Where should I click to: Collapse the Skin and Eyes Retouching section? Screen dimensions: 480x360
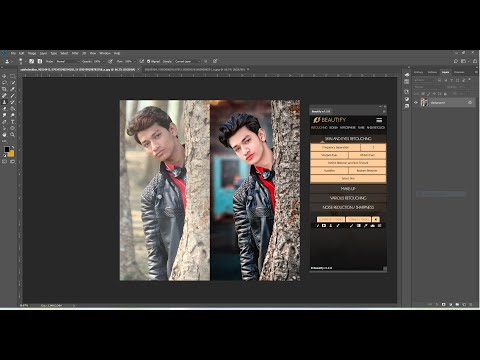(x=348, y=138)
